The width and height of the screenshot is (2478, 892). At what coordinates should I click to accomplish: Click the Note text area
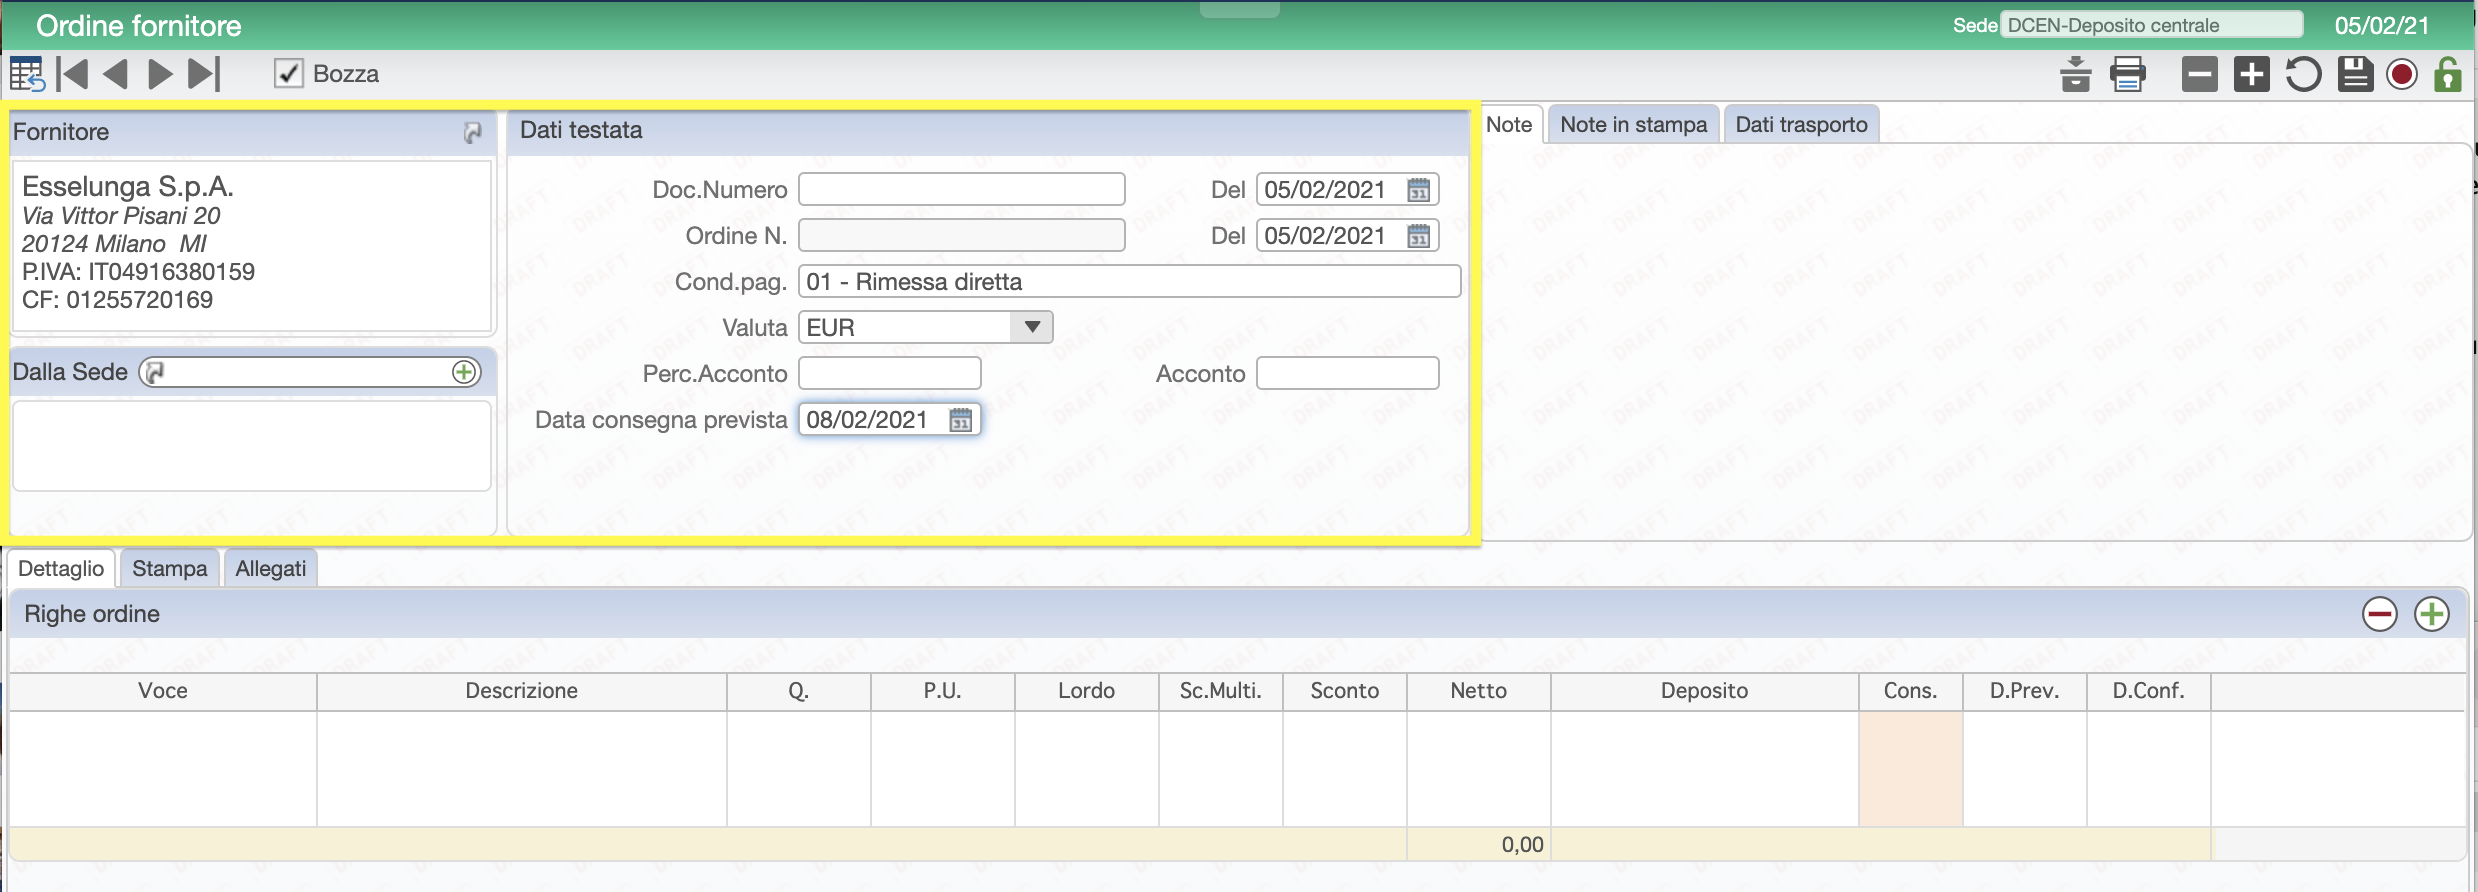click(1975, 342)
